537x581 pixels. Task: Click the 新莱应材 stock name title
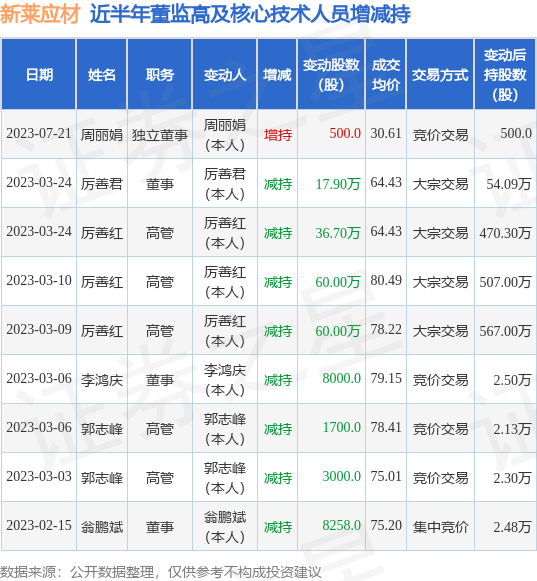point(40,14)
